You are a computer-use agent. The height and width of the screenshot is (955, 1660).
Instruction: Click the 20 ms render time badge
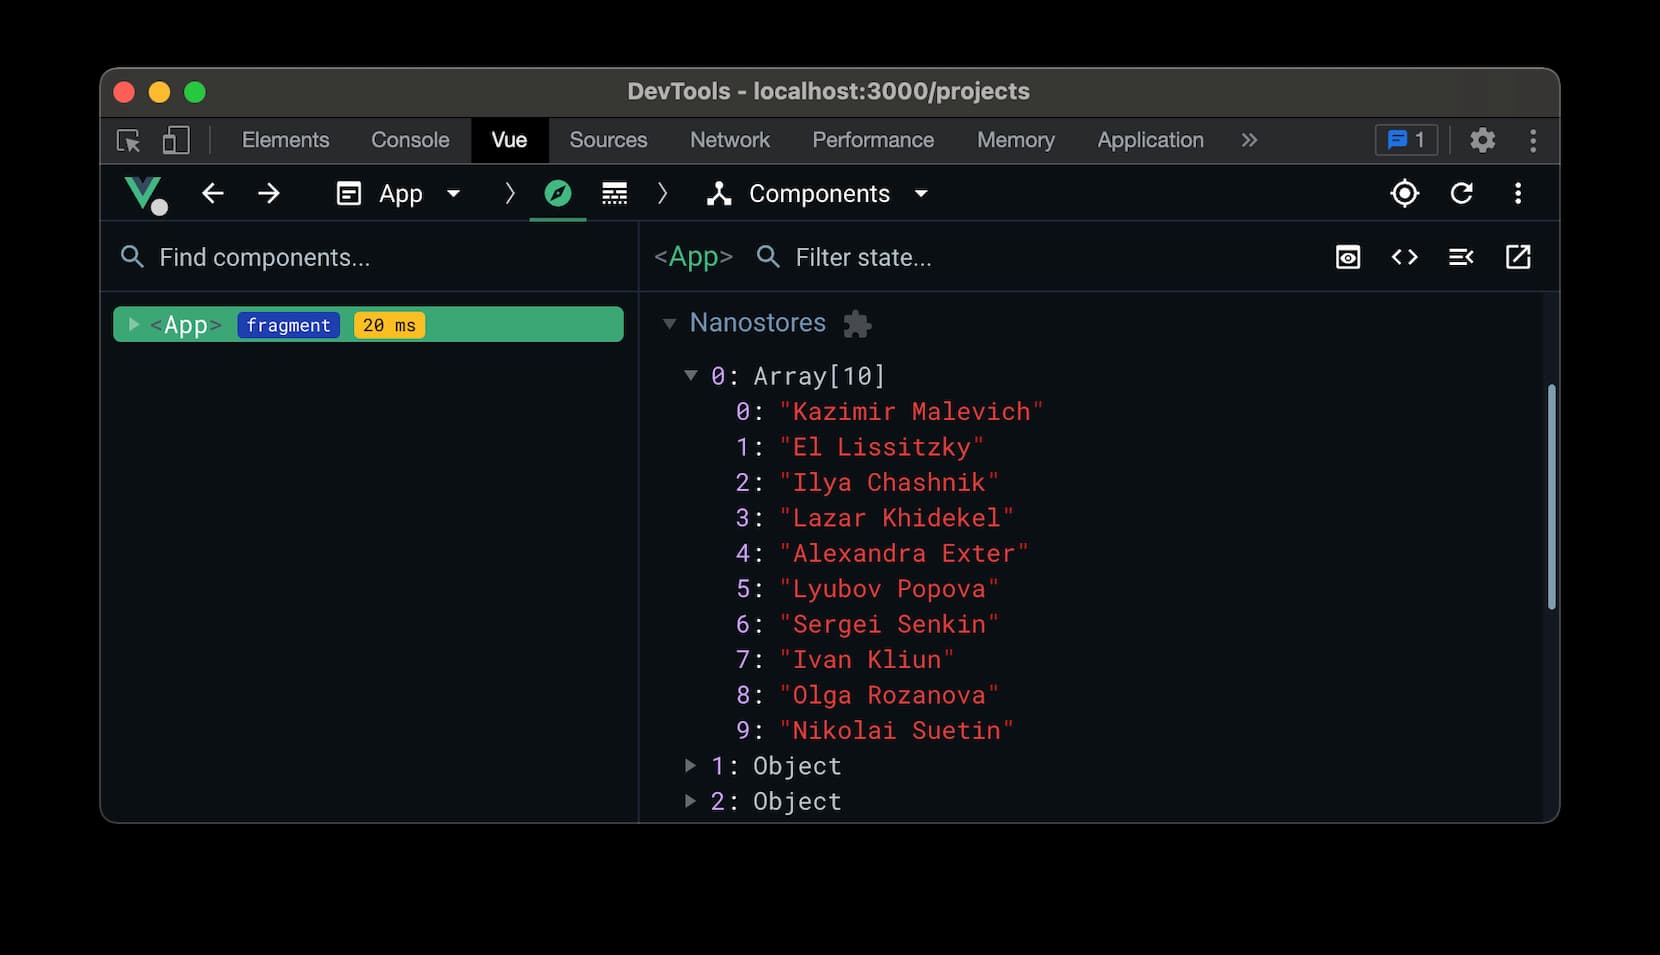pos(389,325)
